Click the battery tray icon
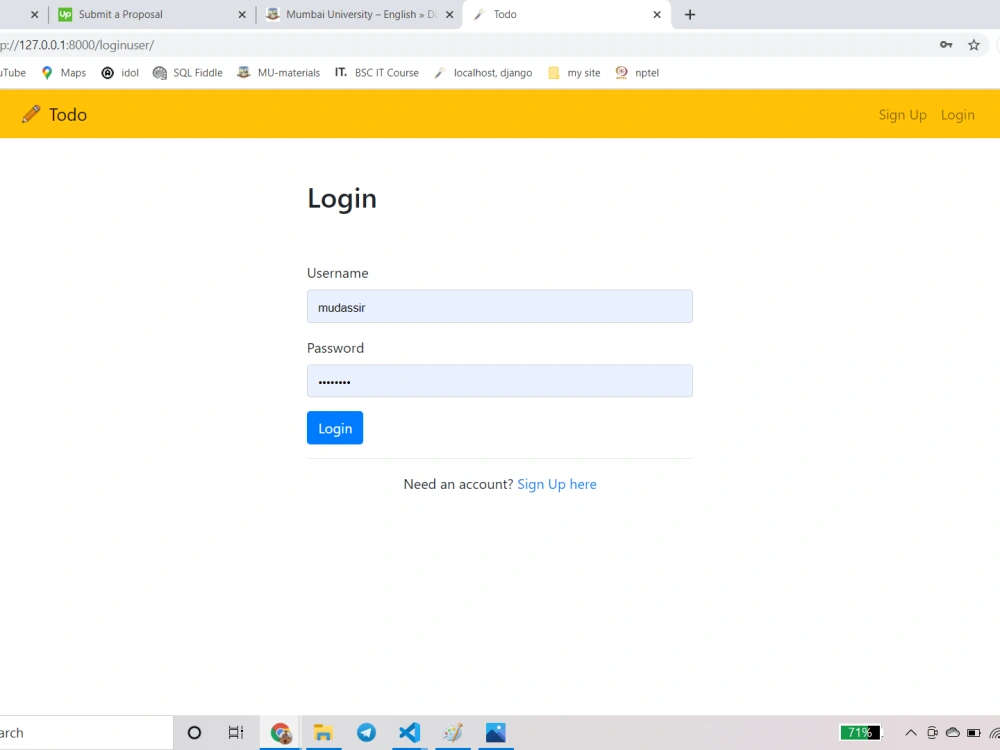The height and width of the screenshot is (750, 1000). coord(974,733)
